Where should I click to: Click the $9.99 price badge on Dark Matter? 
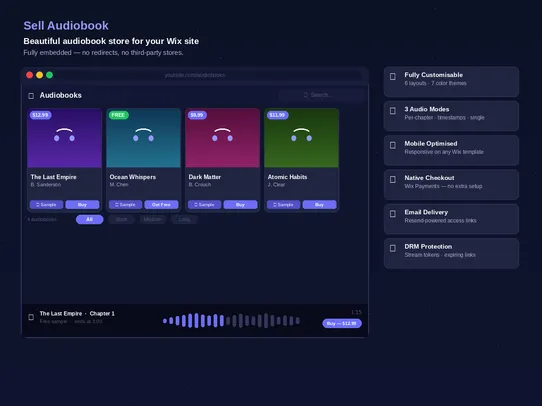(x=197, y=115)
